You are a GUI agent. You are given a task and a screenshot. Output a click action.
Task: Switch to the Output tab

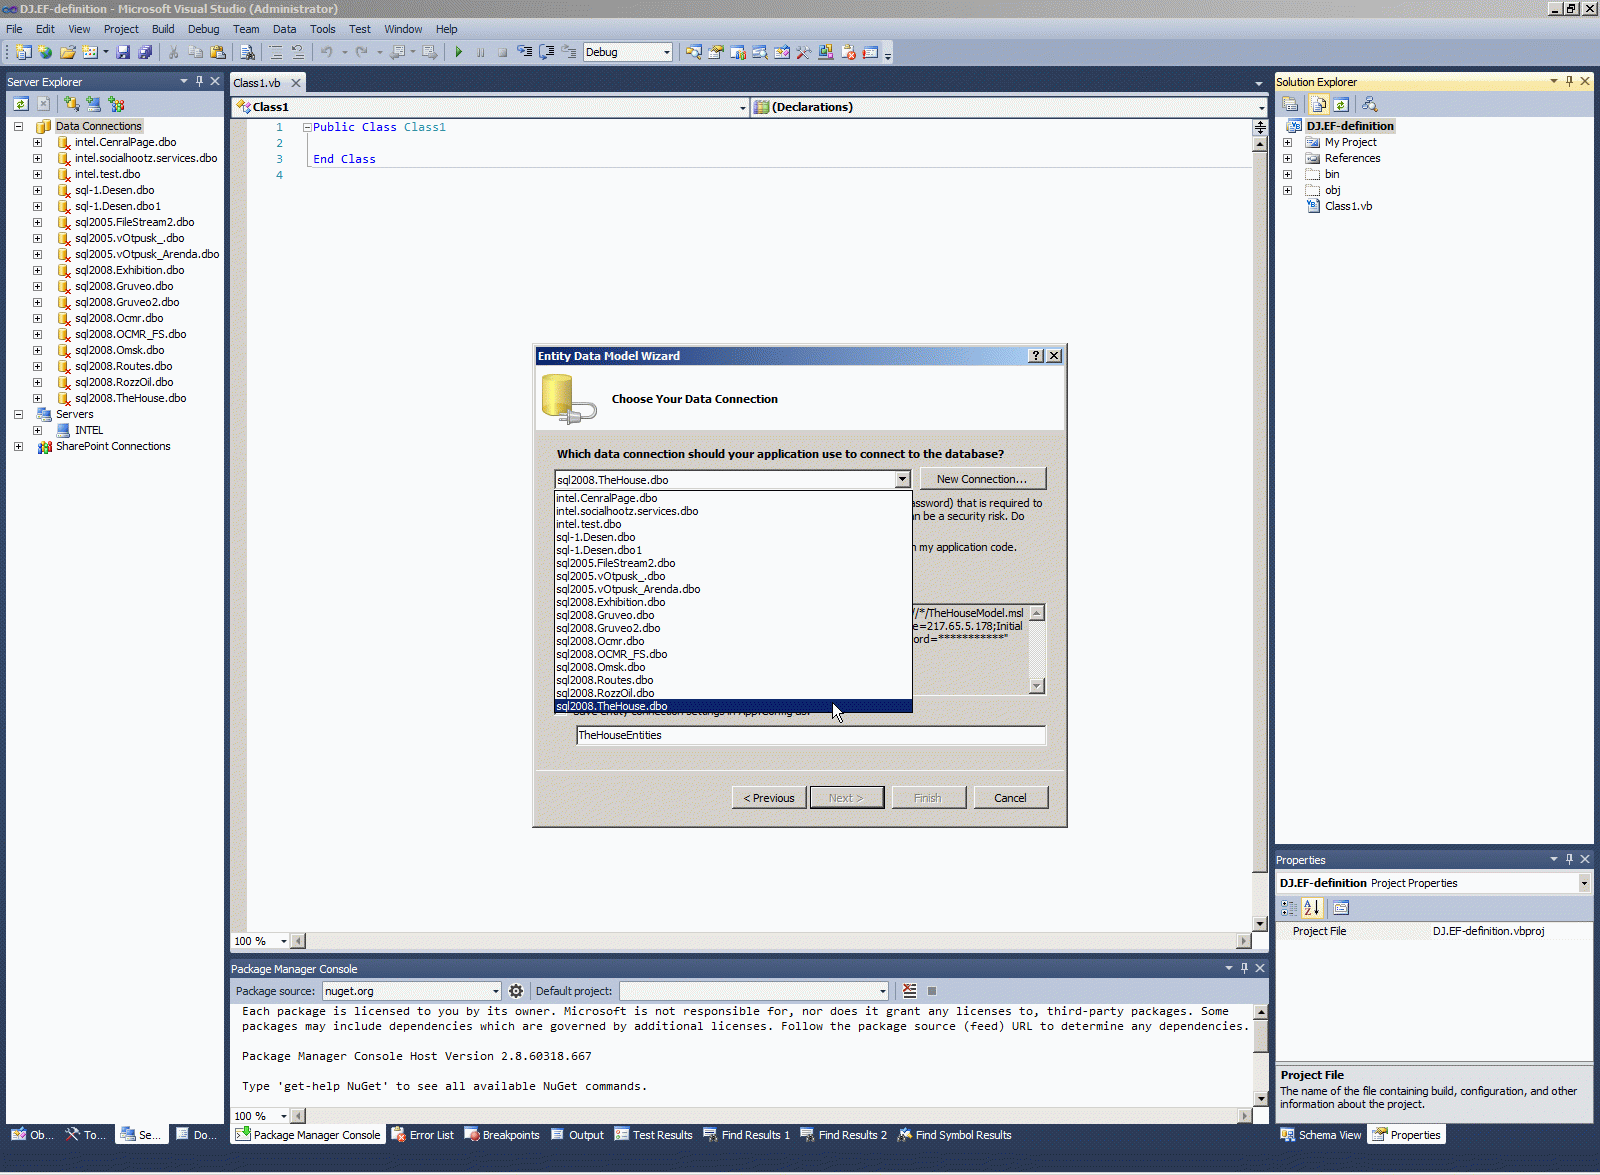click(577, 1135)
